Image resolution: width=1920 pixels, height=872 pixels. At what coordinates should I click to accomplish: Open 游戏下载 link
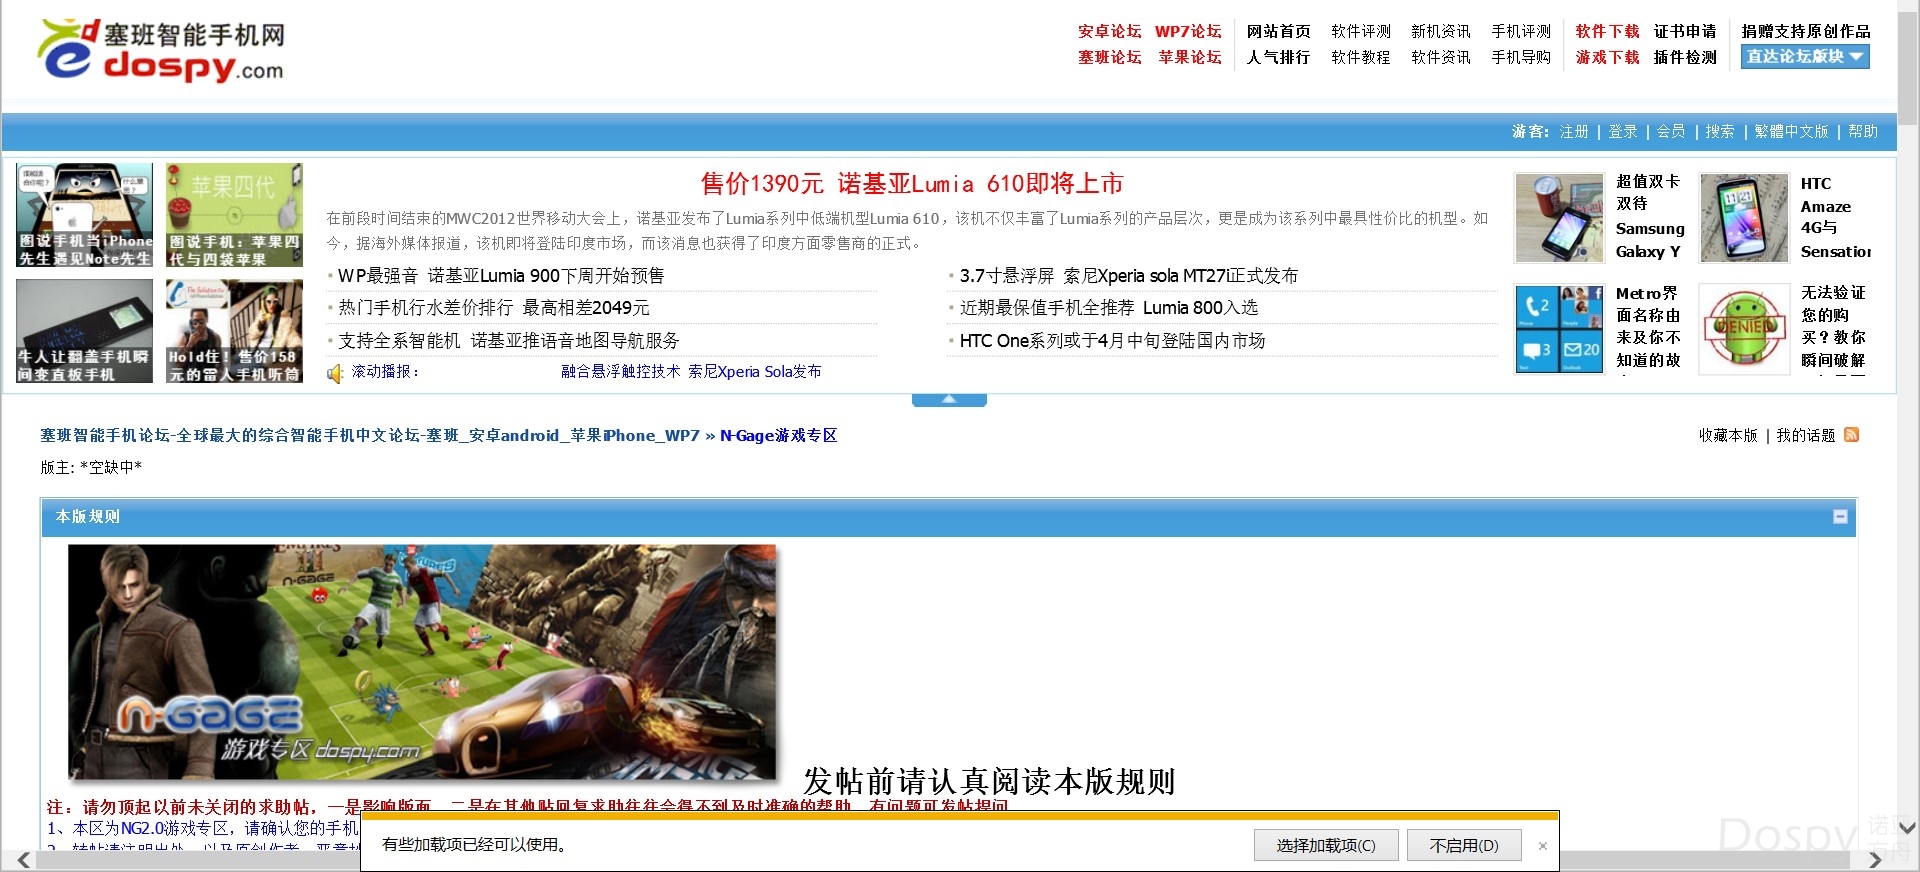pos(1607,57)
